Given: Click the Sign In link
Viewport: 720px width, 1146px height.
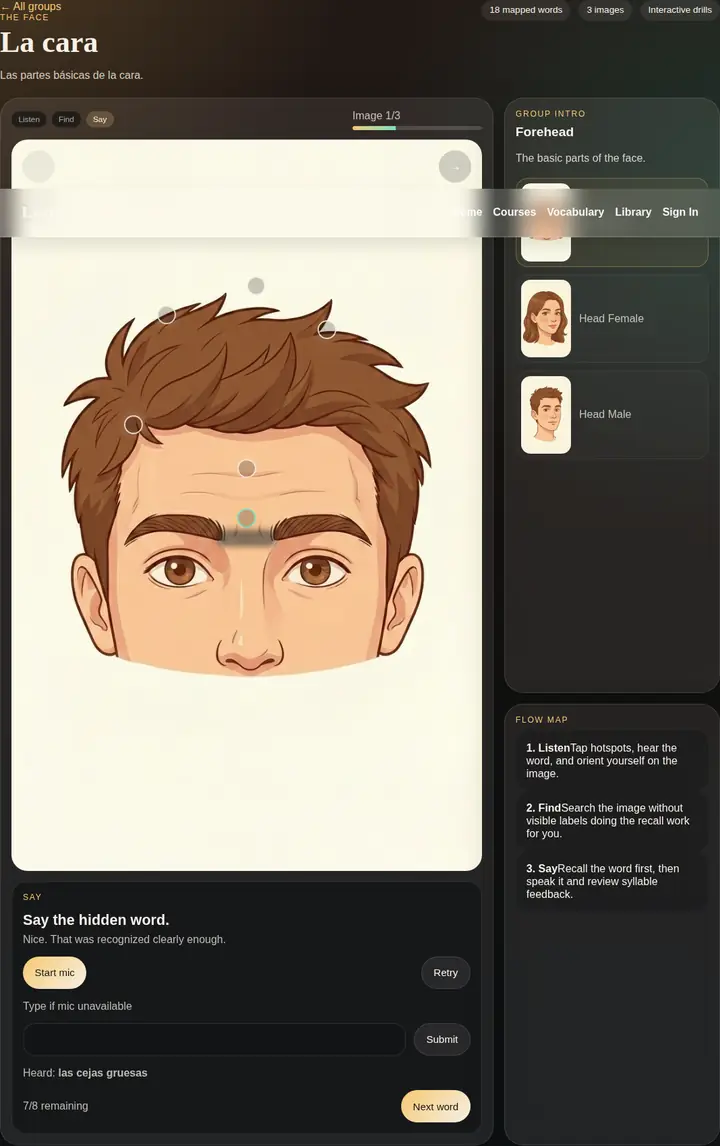Looking at the screenshot, I should 680,212.
